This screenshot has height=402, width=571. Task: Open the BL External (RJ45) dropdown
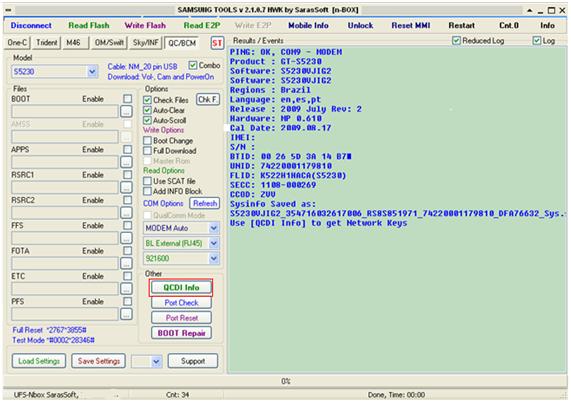(214, 243)
